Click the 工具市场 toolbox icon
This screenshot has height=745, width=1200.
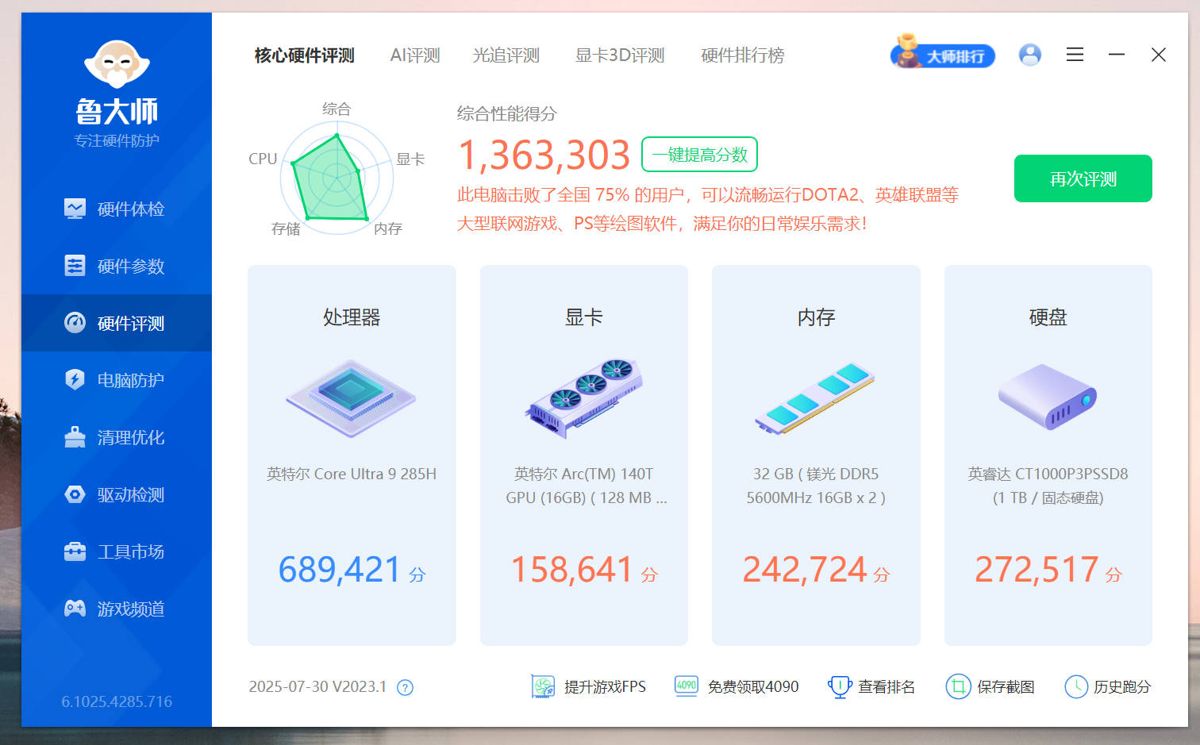pyautogui.click(x=75, y=552)
